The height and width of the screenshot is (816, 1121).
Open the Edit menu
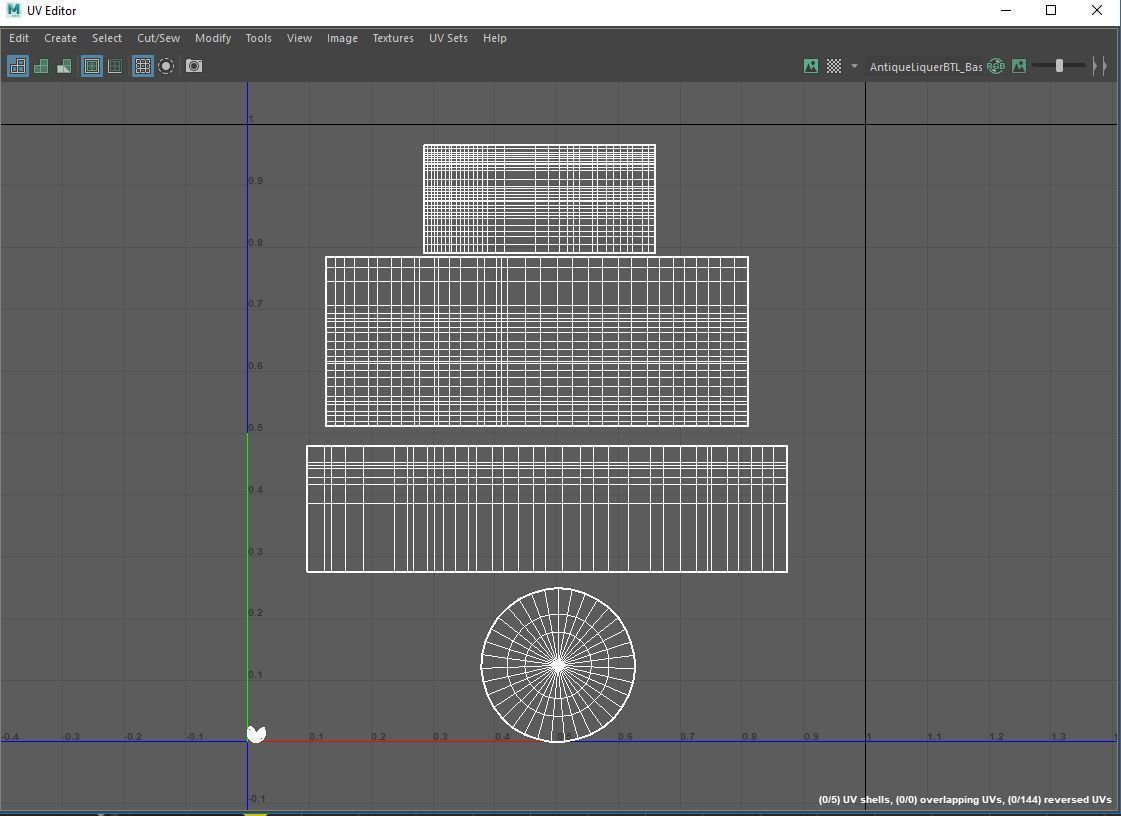[x=19, y=38]
